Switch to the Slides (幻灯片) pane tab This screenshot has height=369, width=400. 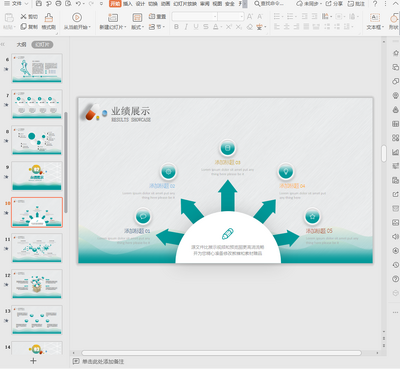pos(42,44)
